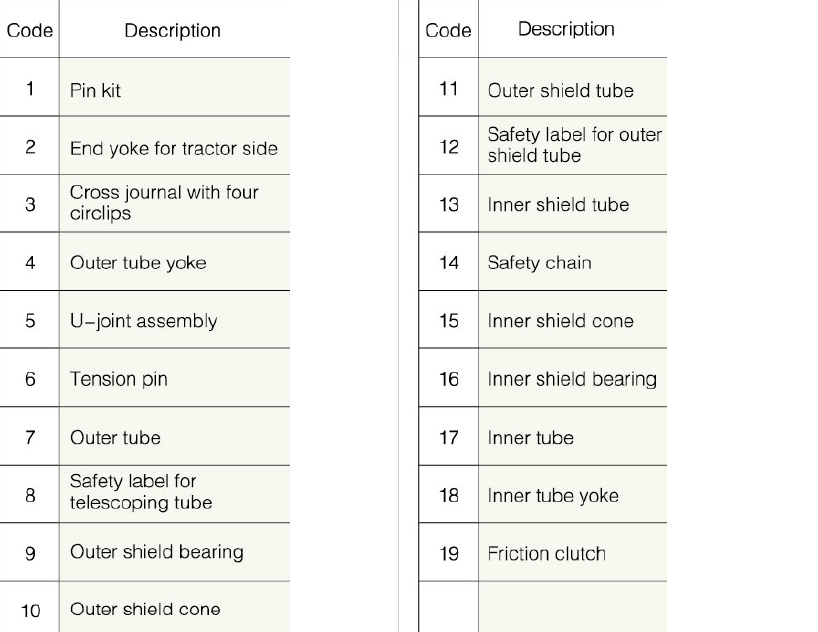Click the 'Inner shield bearing' description
The height and width of the screenshot is (632, 818).
(x=572, y=379)
